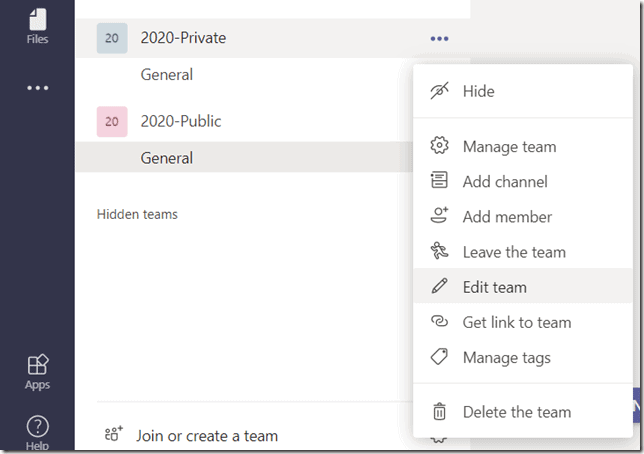Screen dimensions: 644x454
Task: Click the Manage team gear icon
Action: (x=439, y=145)
